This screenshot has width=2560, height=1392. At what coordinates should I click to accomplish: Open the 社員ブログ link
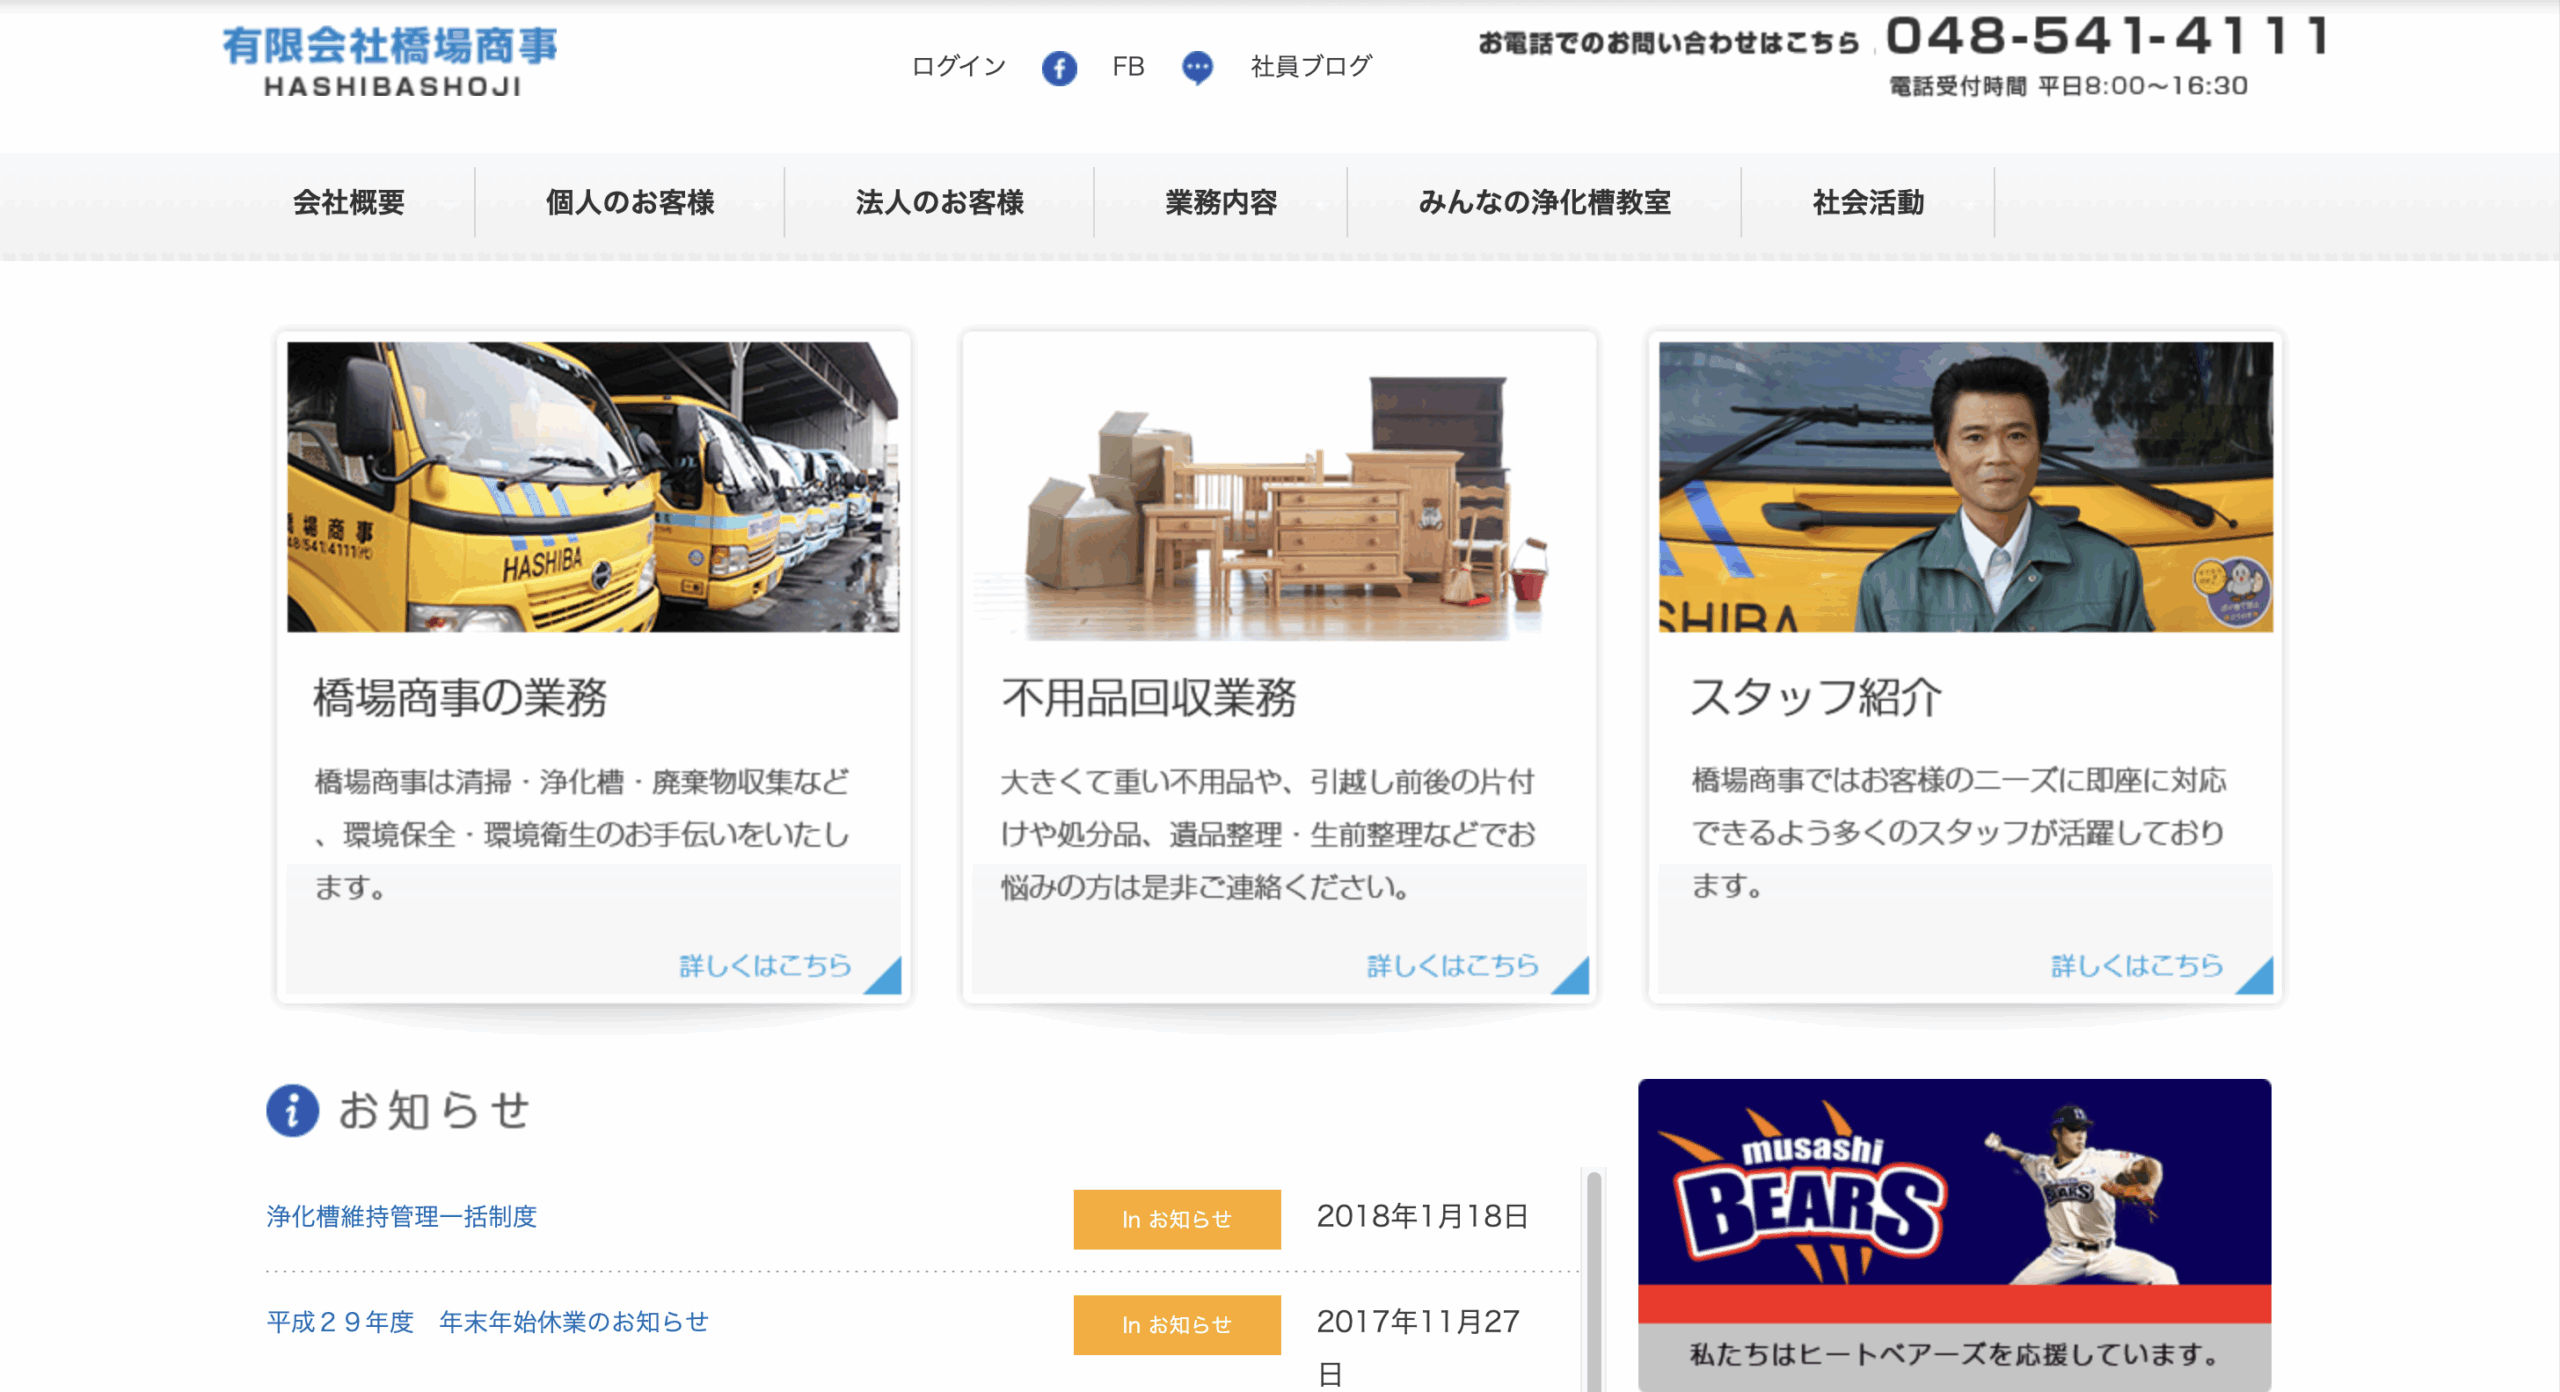point(1311,67)
